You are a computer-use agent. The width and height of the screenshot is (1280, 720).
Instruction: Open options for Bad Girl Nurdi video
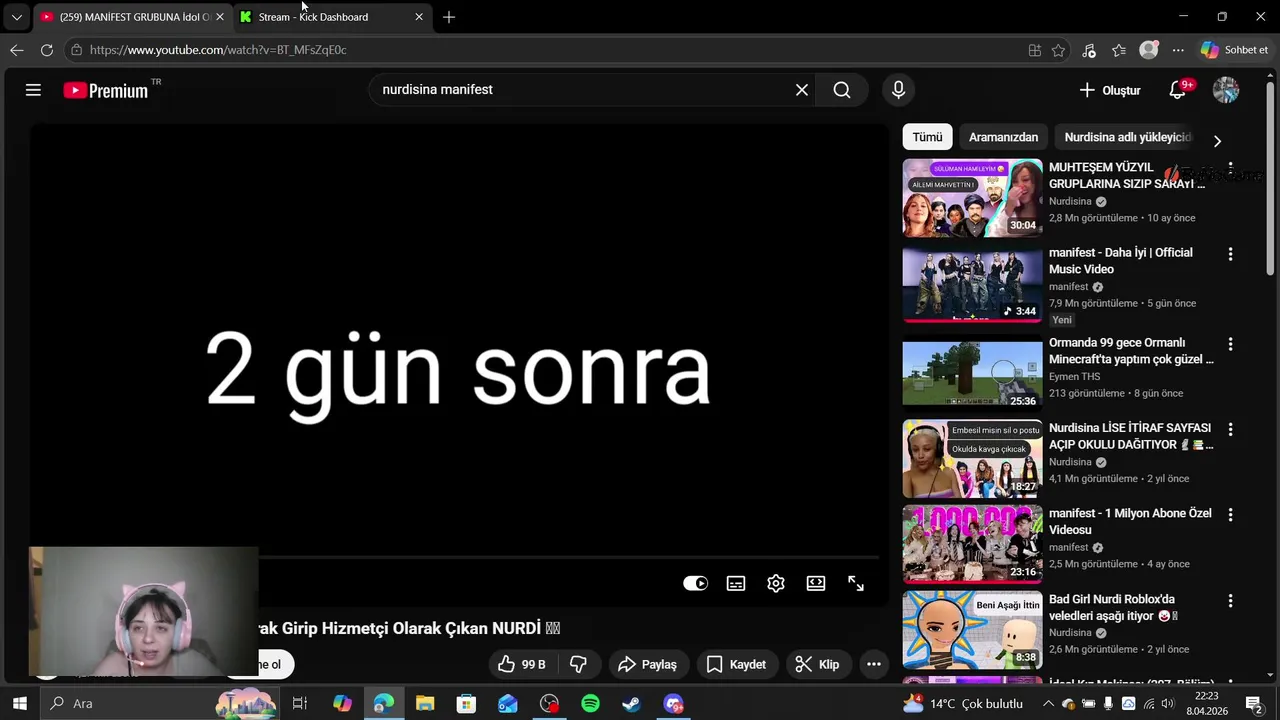pyautogui.click(x=1231, y=601)
